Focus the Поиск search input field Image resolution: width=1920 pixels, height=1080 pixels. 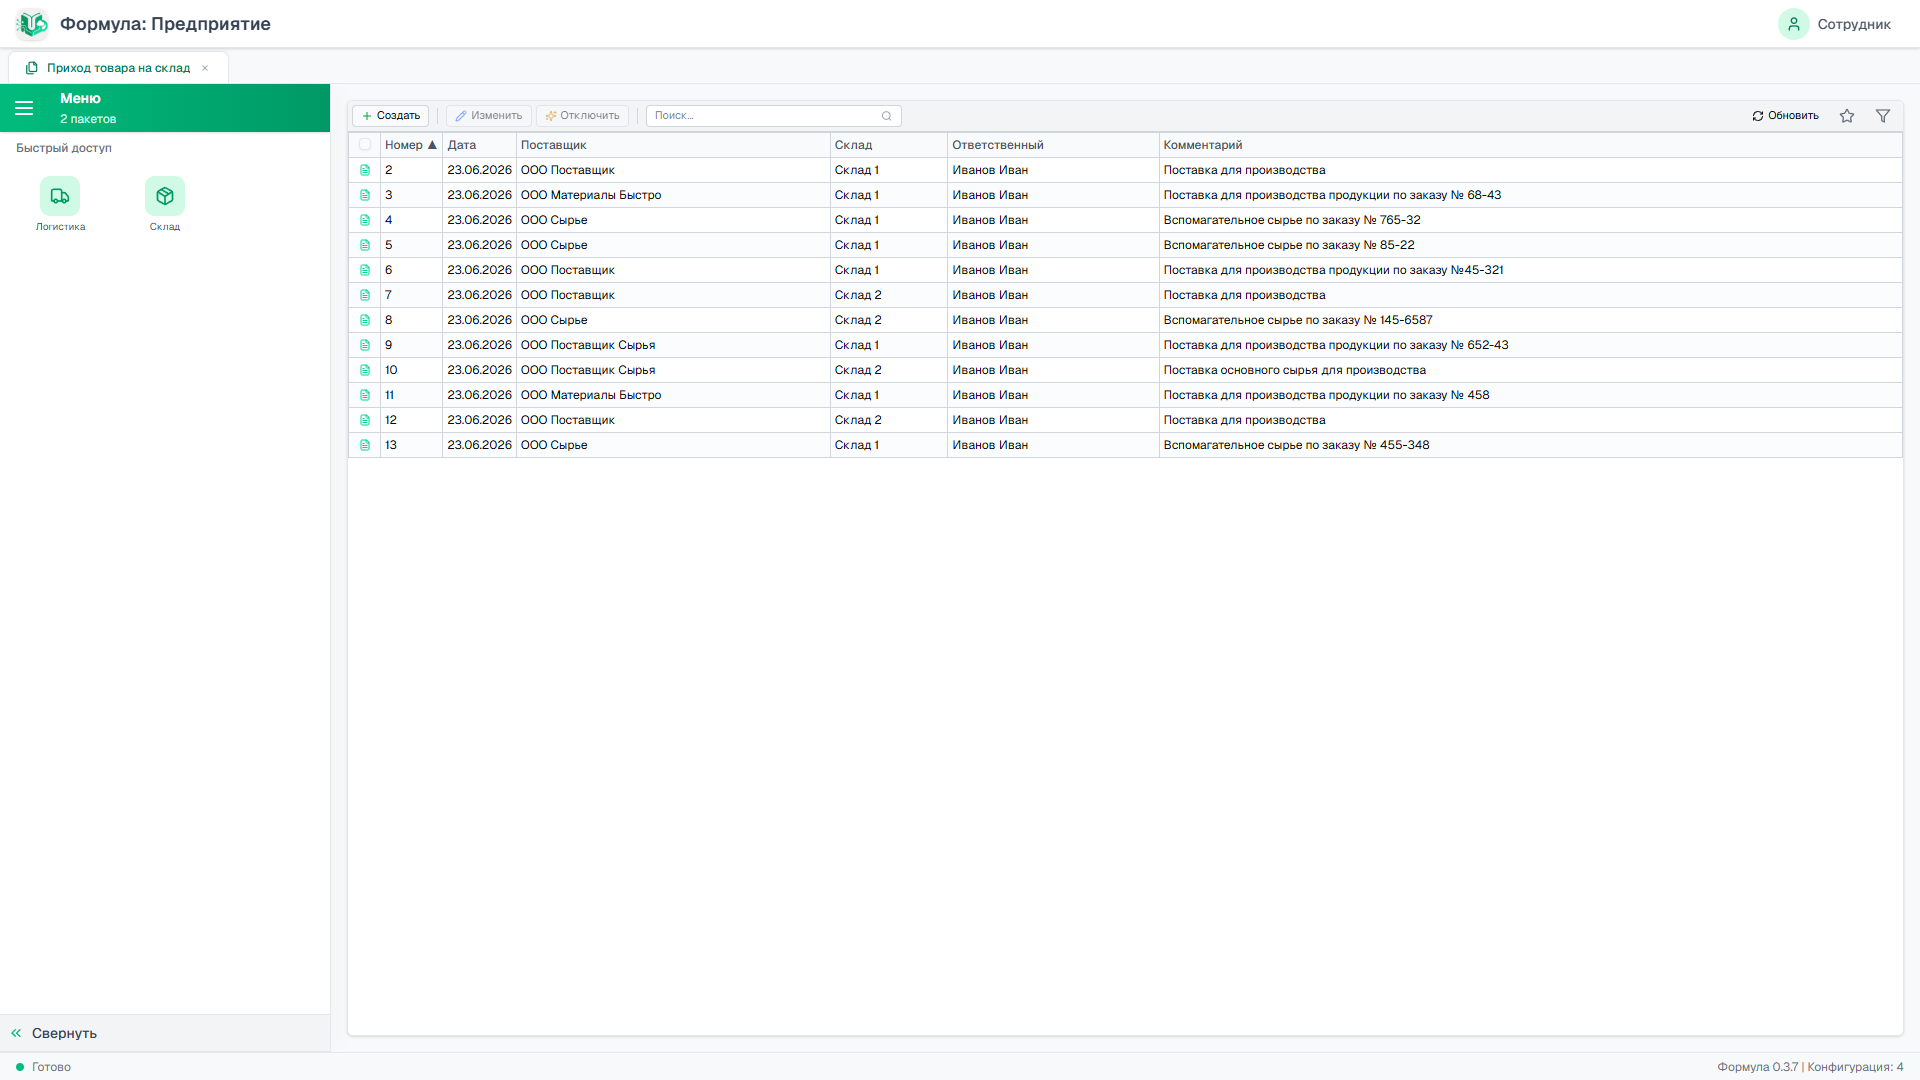(765, 116)
